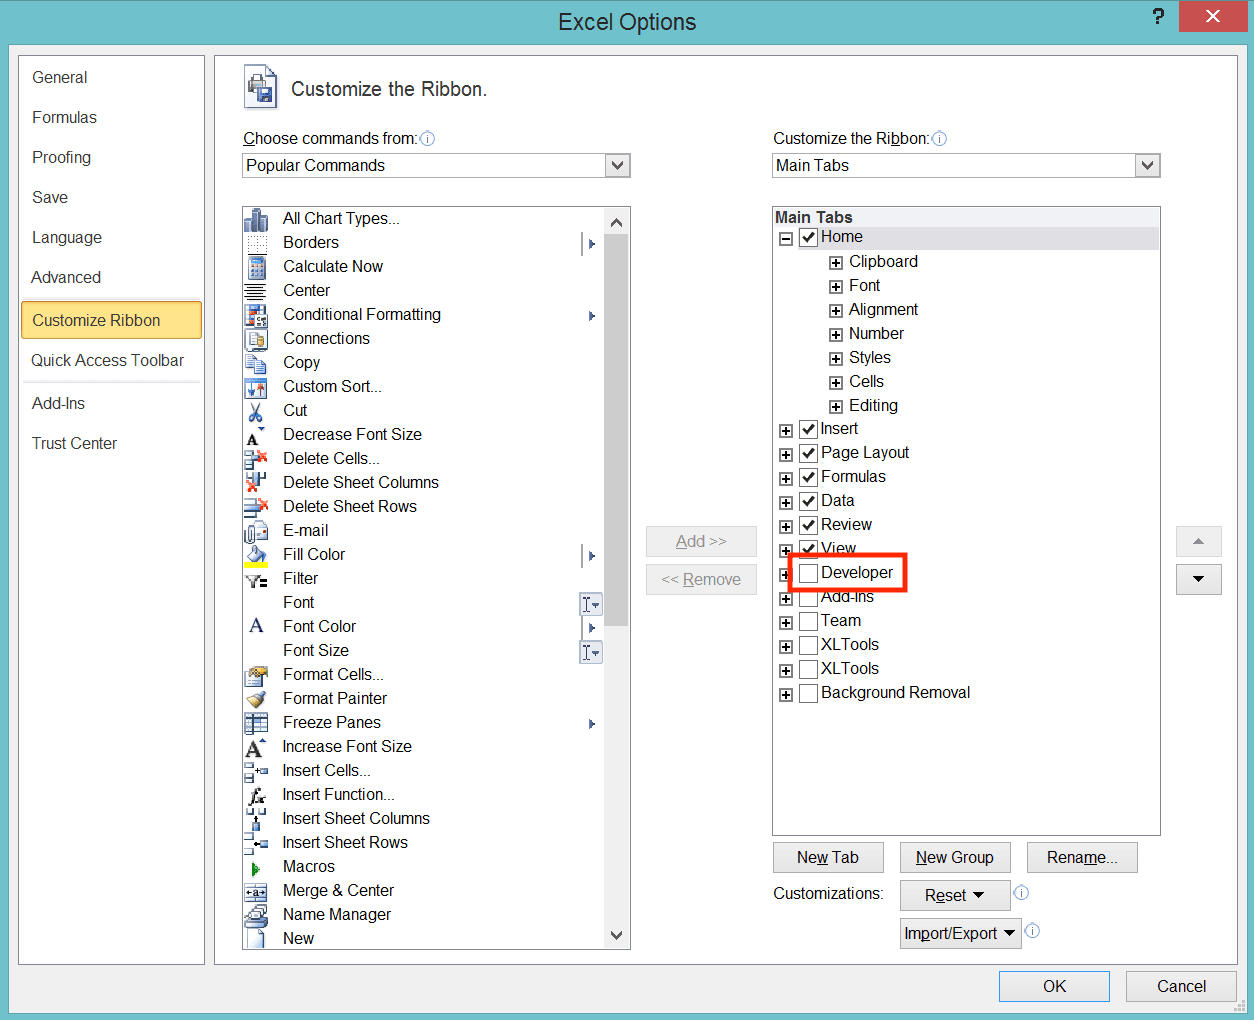Click the Delete Cells icon
Screen dimensions: 1254x1020
[256, 459]
